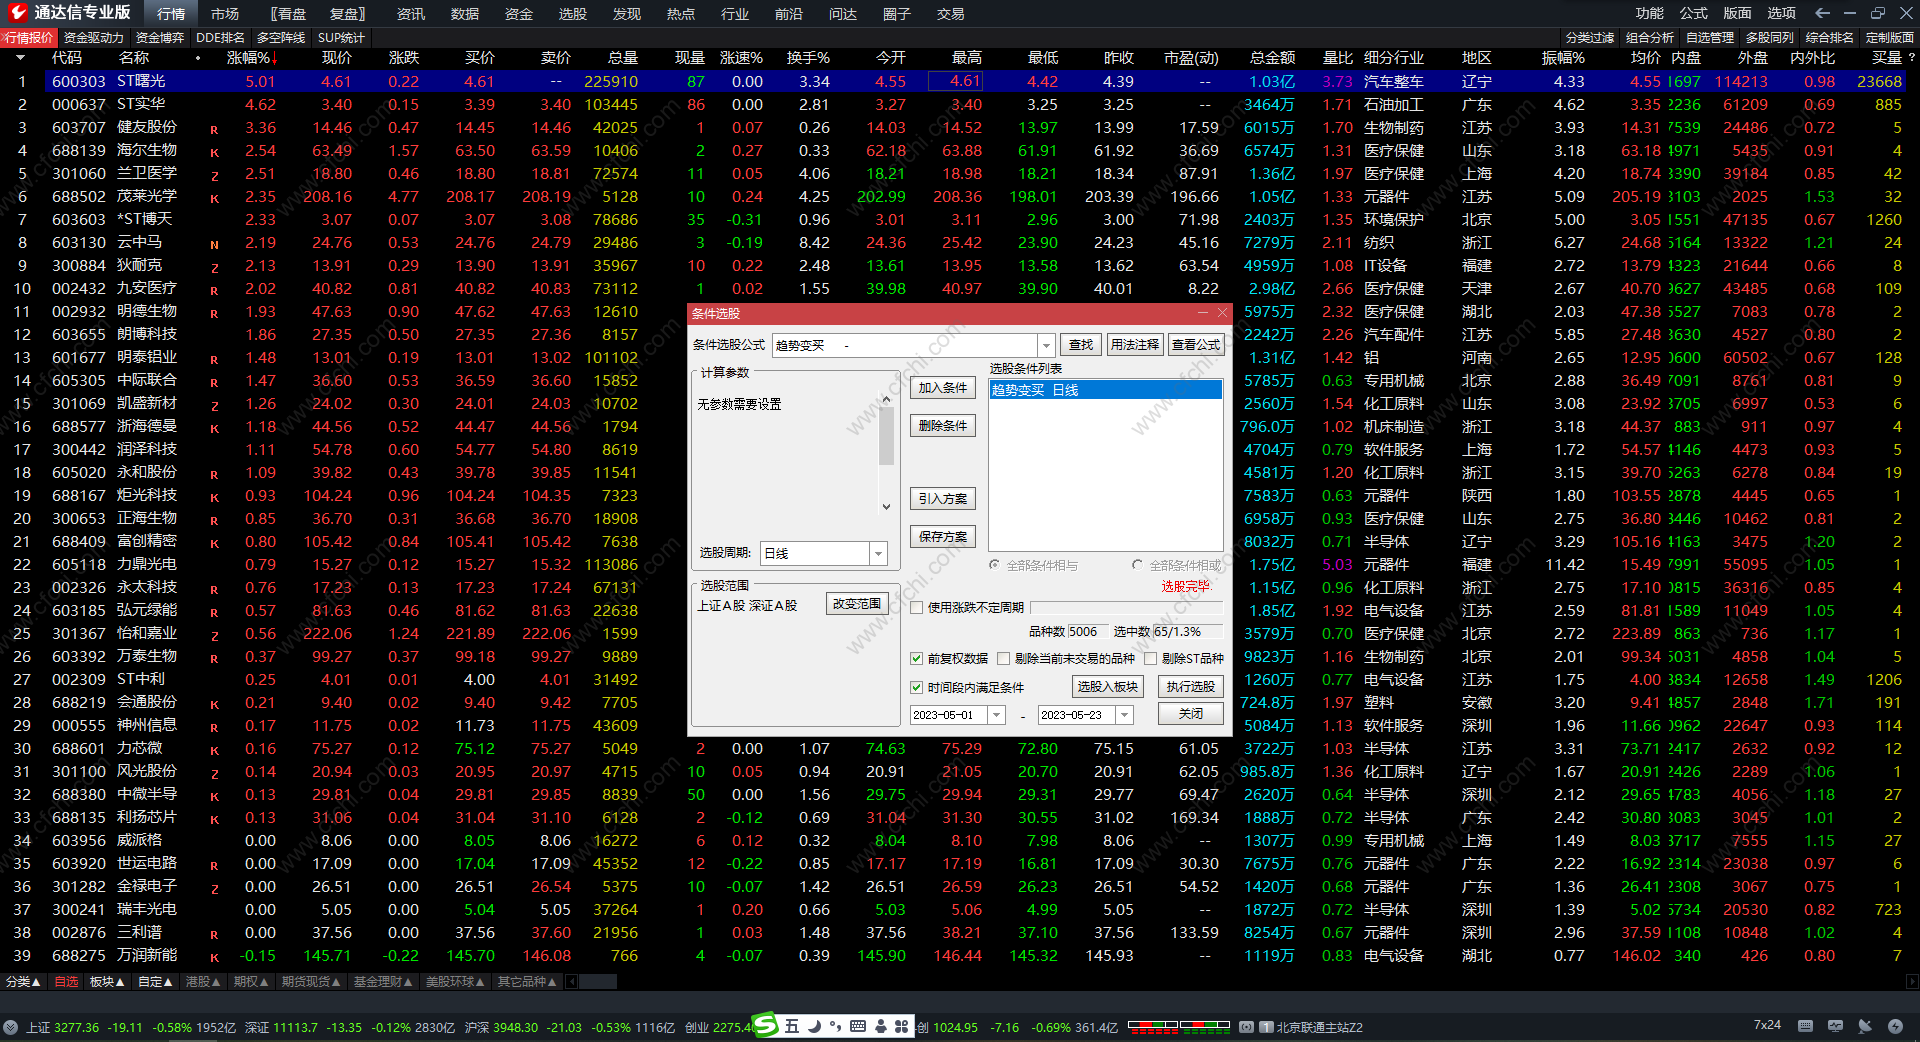Image resolution: width=1920 pixels, height=1042 pixels.
Task: Click the back arrow icon in title bar
Action: click(1822, 13)
